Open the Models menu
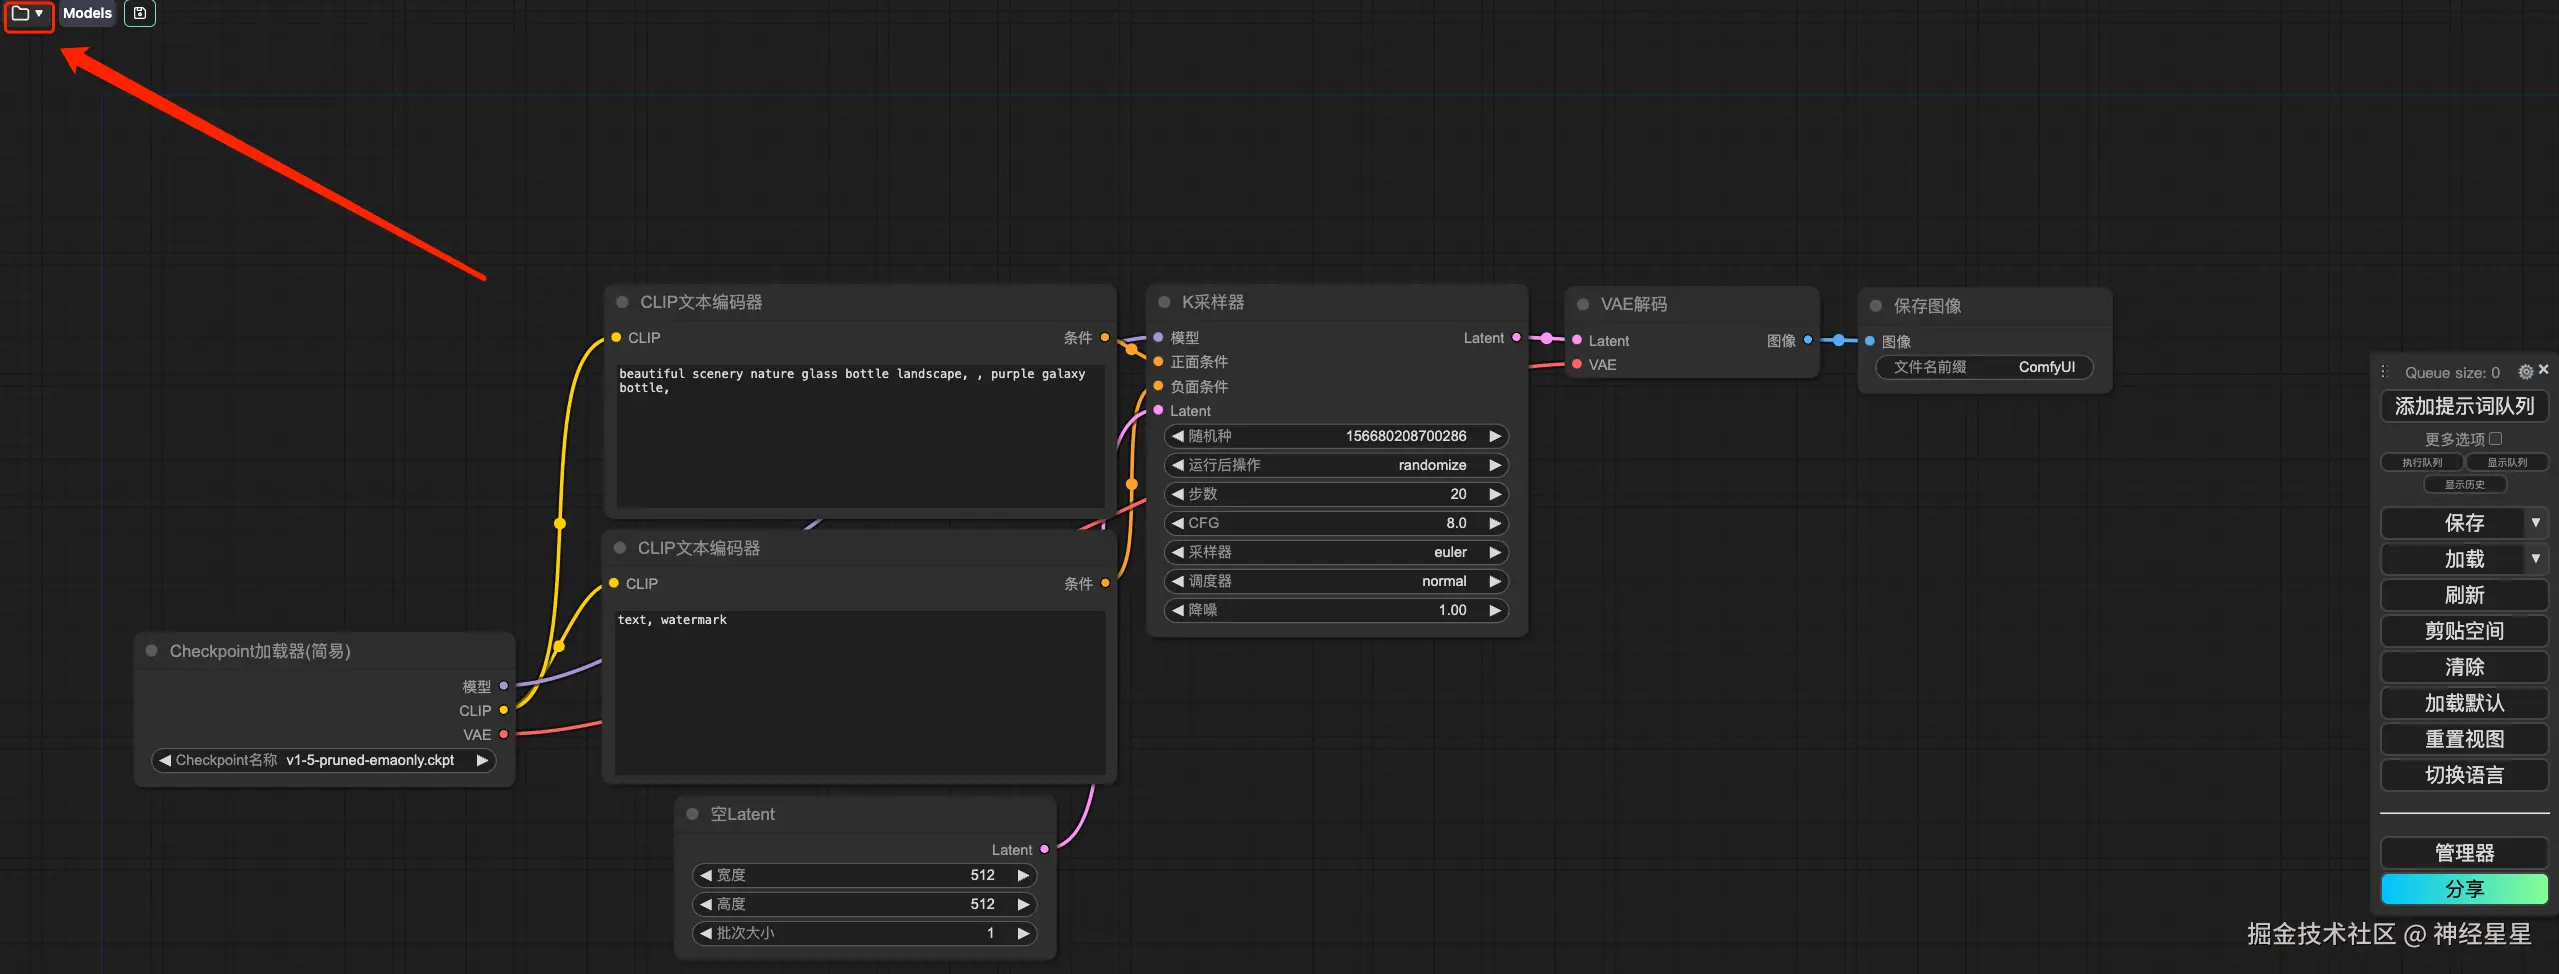The width and height of the screenshot is (2559, 974). pyautogui.click(x=87, y=14)
